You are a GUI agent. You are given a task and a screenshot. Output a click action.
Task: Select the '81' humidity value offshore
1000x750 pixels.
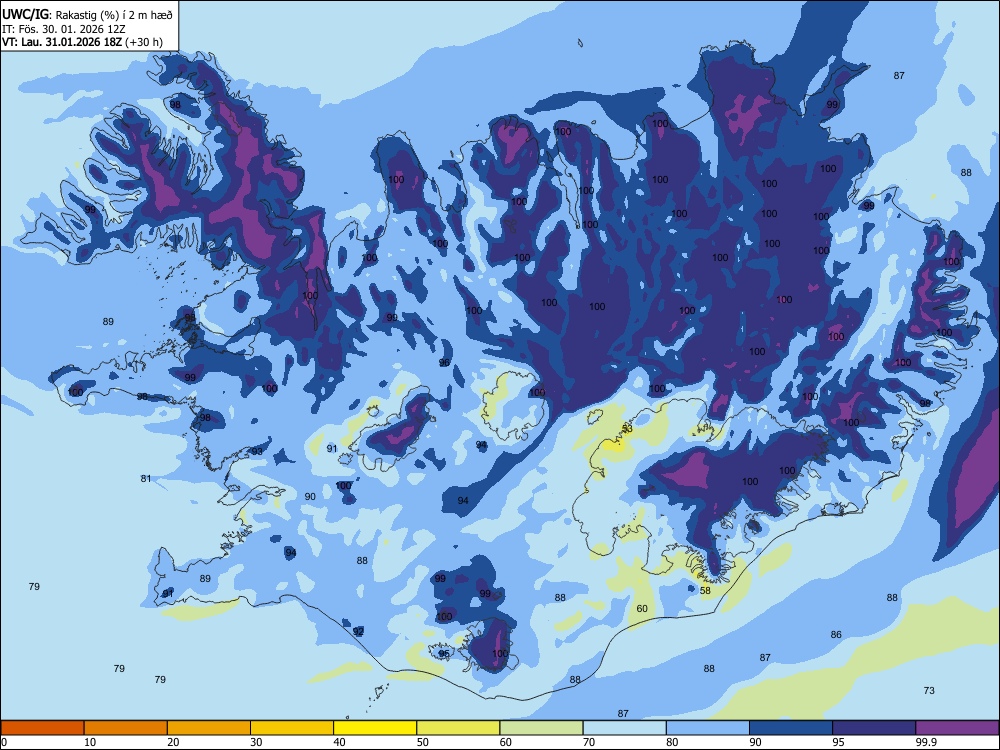click(146, 478)
